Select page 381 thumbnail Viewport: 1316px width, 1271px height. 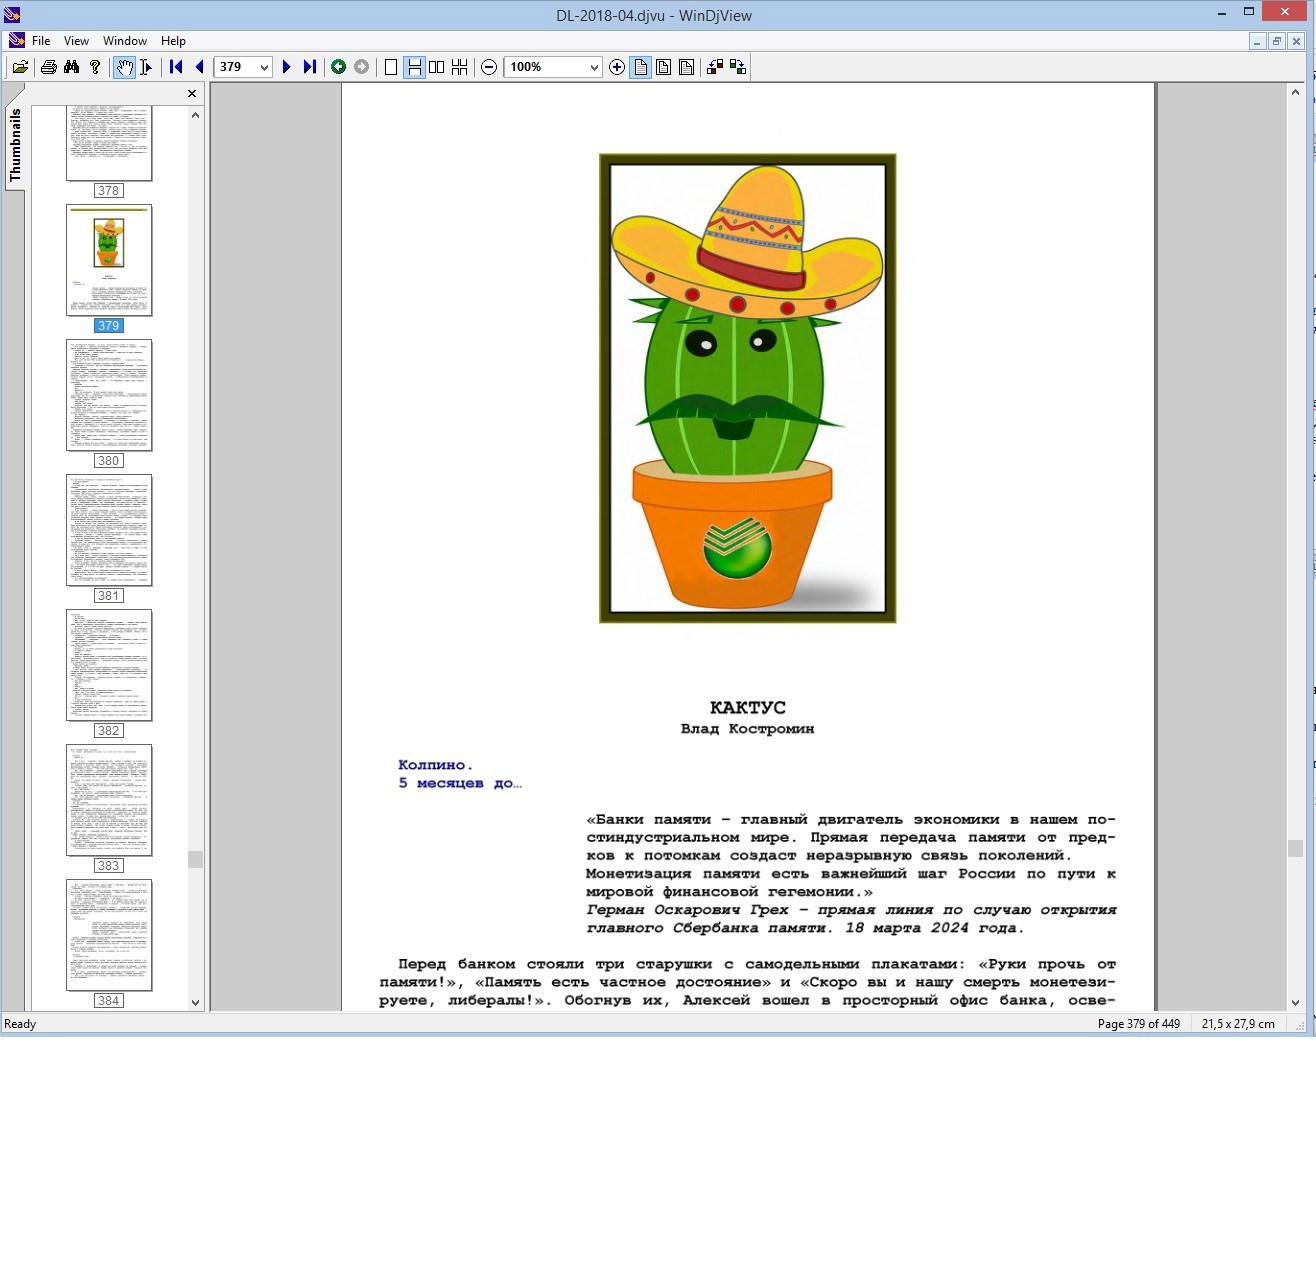pyautogui.click(x=109, y=530)
